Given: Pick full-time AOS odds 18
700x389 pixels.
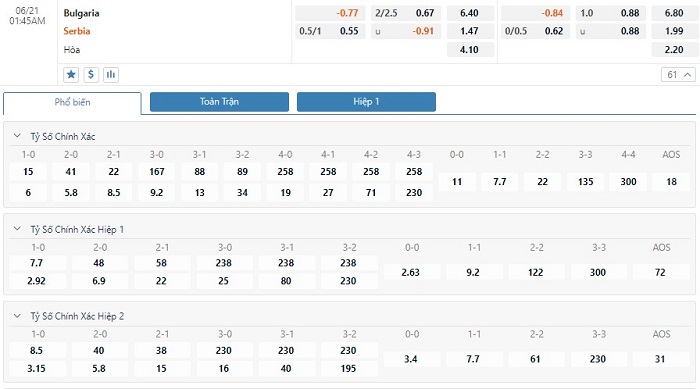Looking at the screenshot, I should tap(671, 182).
